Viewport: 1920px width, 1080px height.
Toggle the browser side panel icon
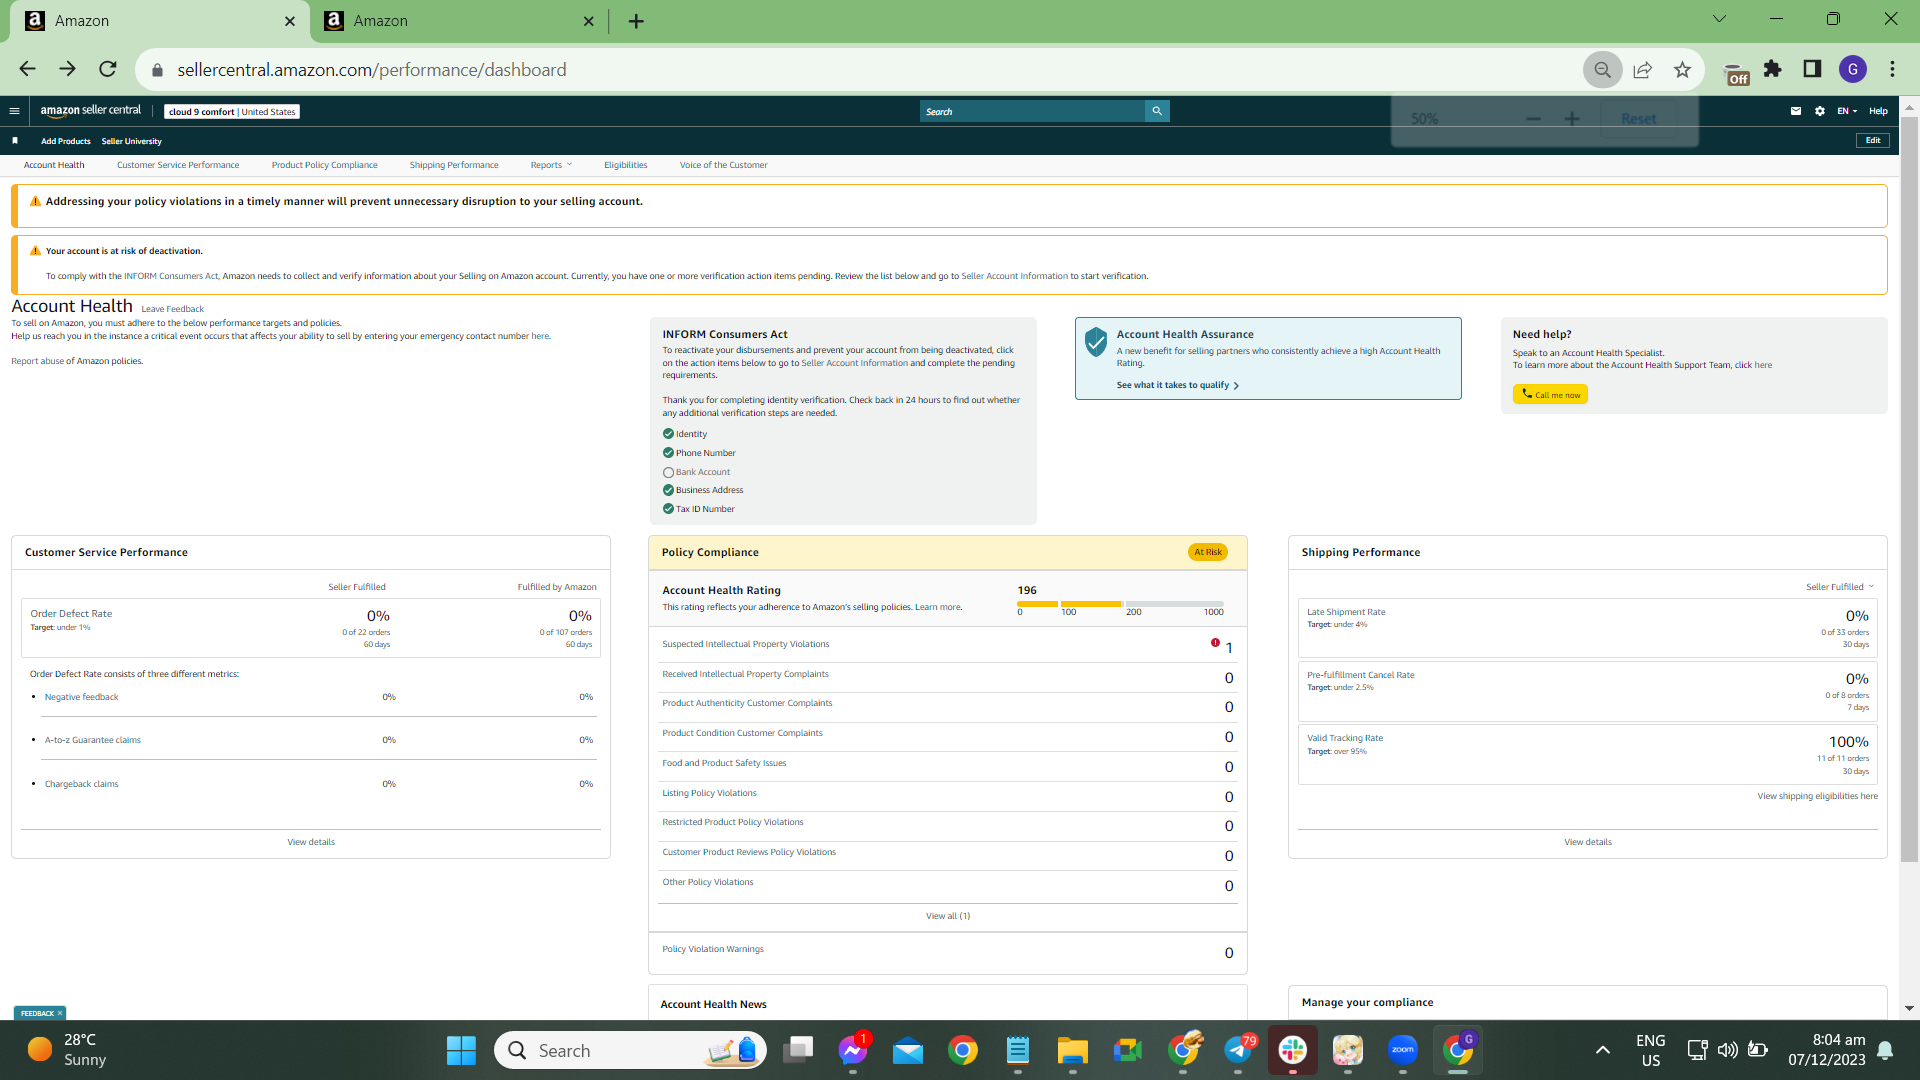pos(1812,69)
